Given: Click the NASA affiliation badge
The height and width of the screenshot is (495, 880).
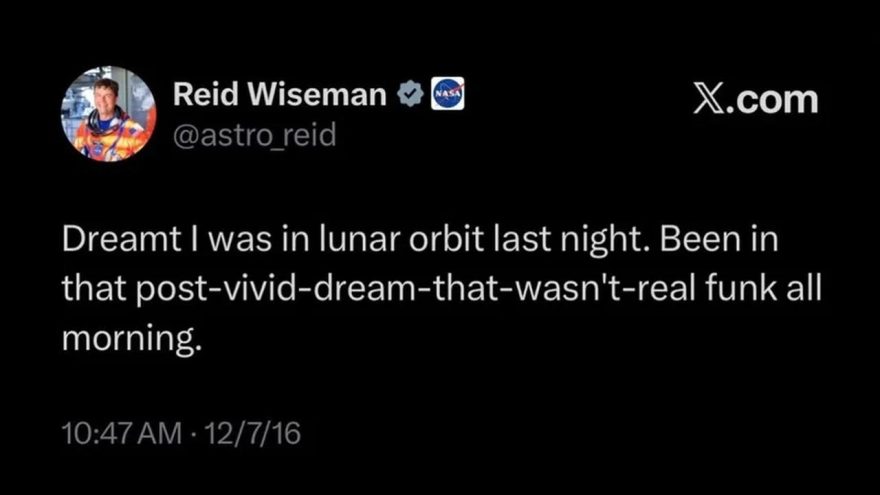Looking at the screenshot, I should tap(446, 95).
